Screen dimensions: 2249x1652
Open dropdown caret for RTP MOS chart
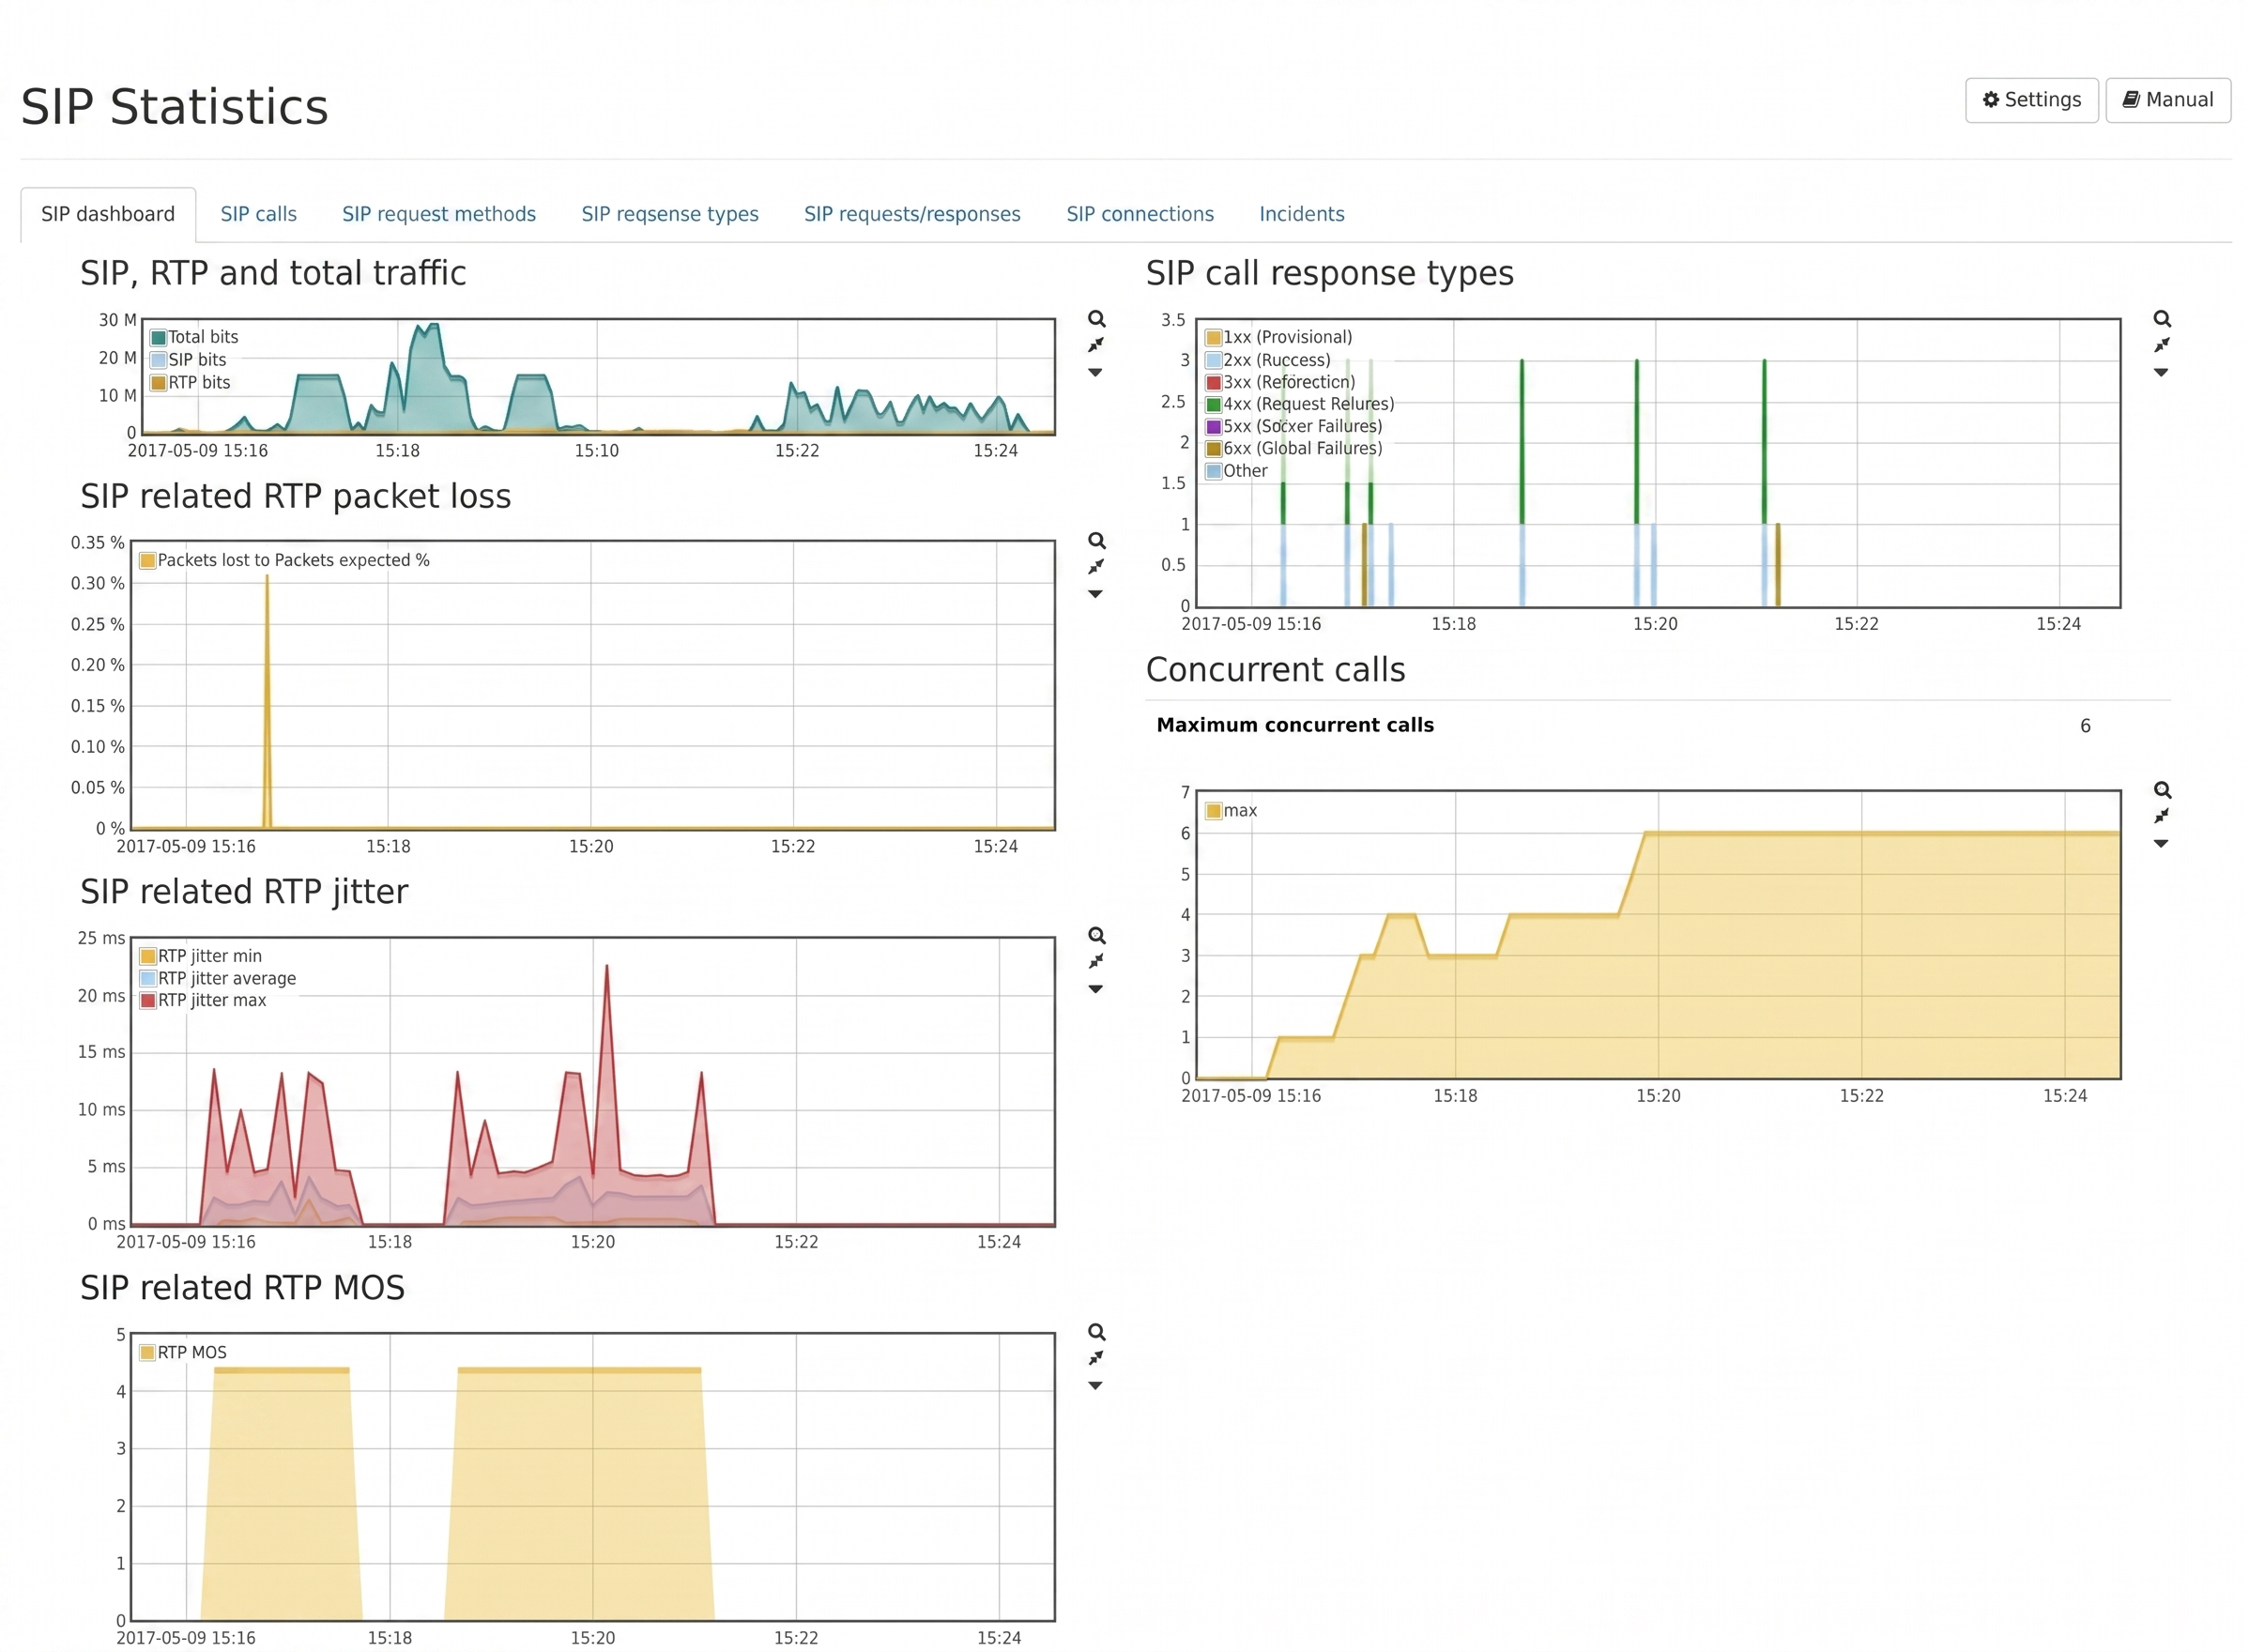(x=1095, y=1385)
